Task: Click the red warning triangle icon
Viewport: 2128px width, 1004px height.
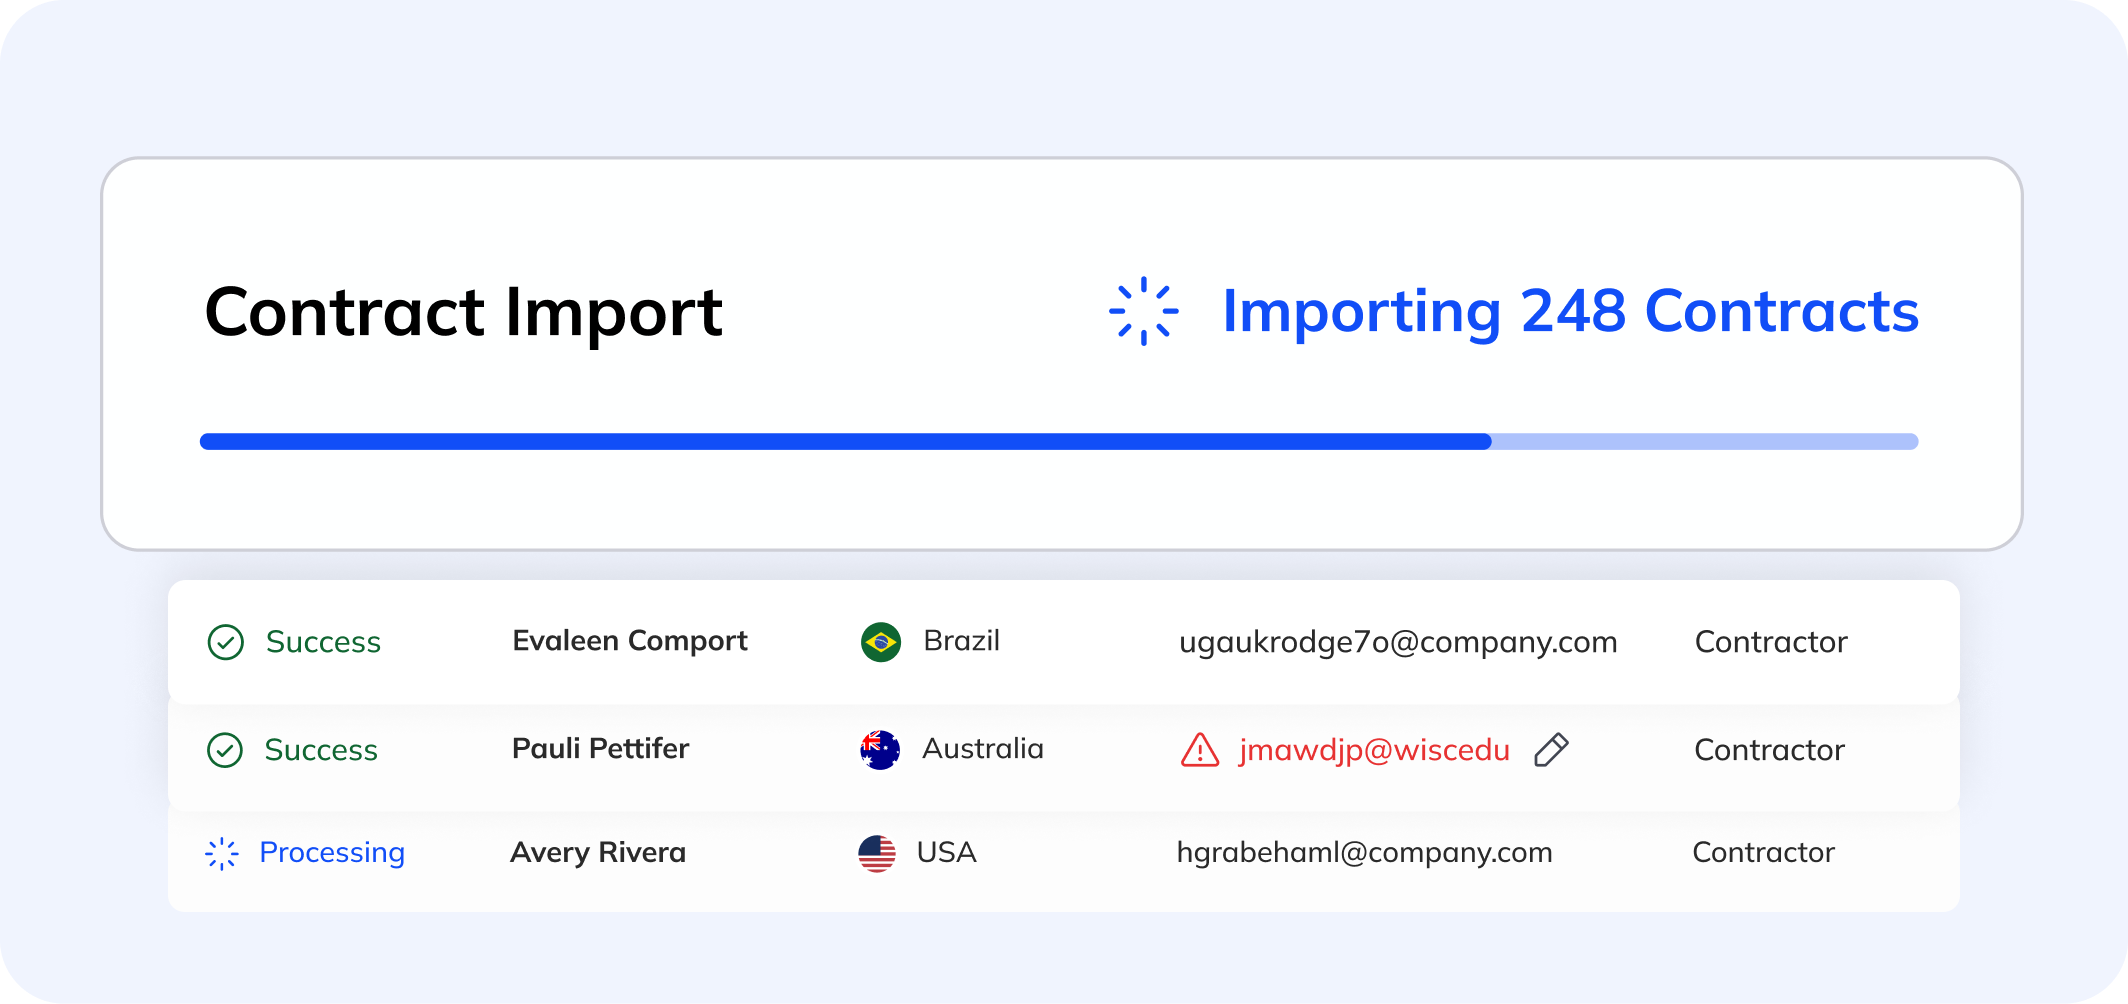Action: tap(1200, 749)
